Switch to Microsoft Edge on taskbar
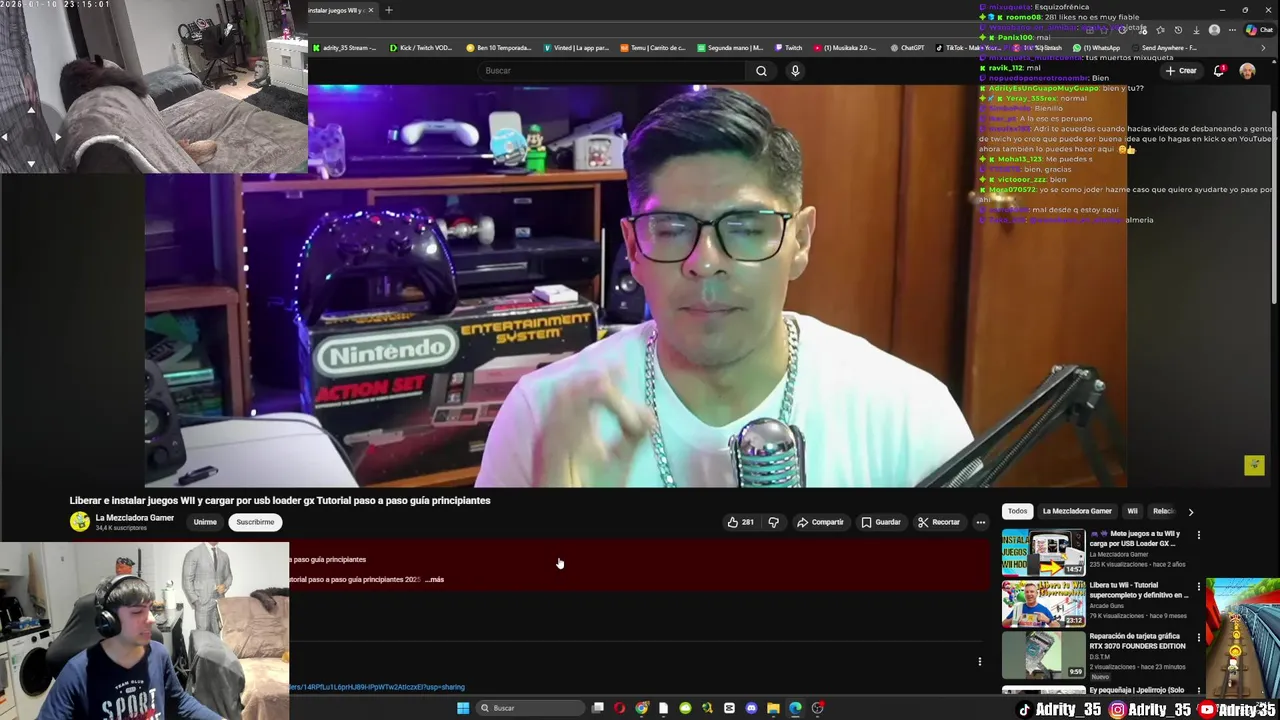The width and height of the screenshot is (1280, 720). pos(795,708)
